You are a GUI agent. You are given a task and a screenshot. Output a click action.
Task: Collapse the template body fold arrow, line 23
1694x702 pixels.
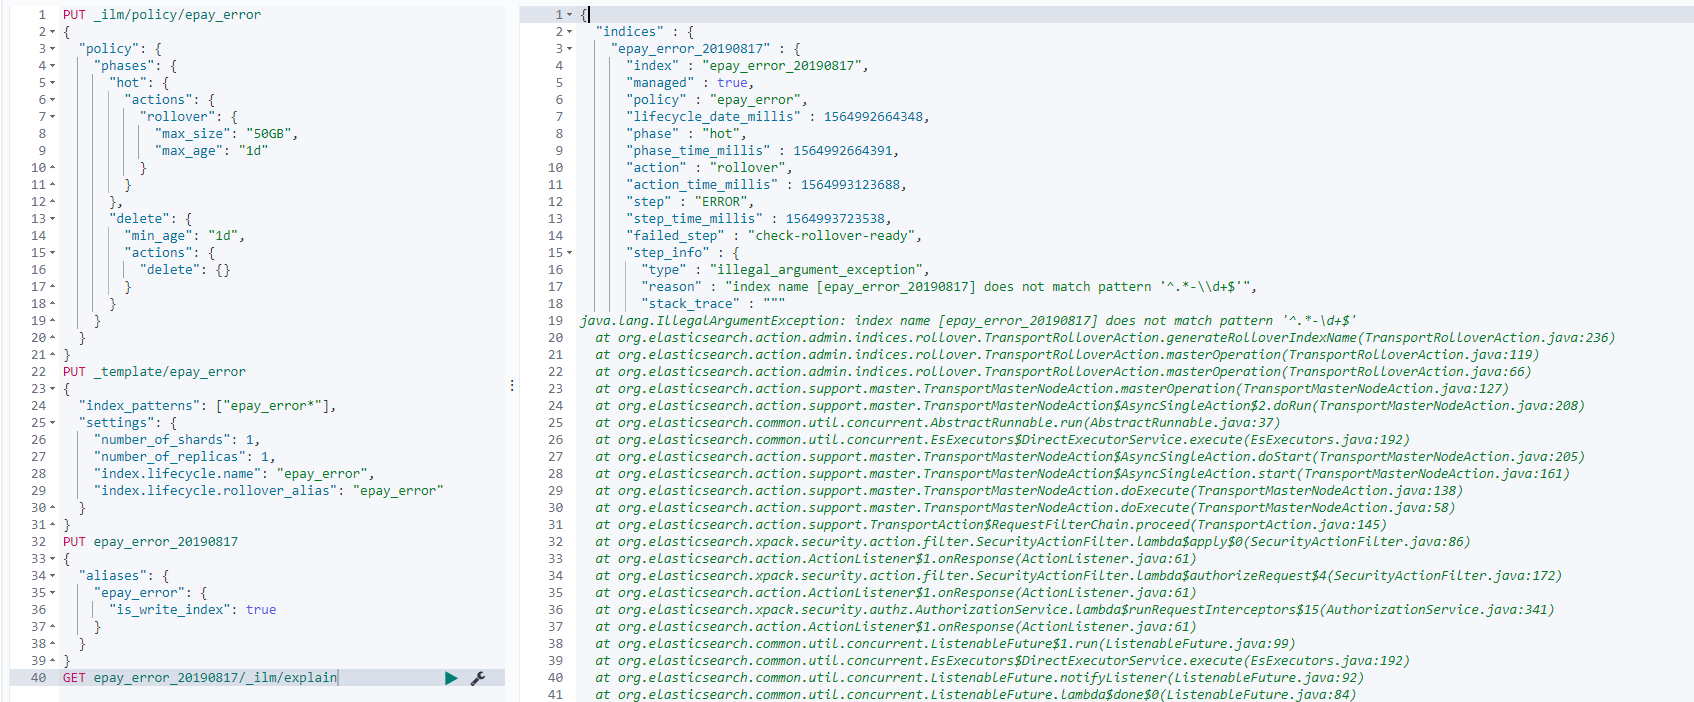click(x=52, y=389)
